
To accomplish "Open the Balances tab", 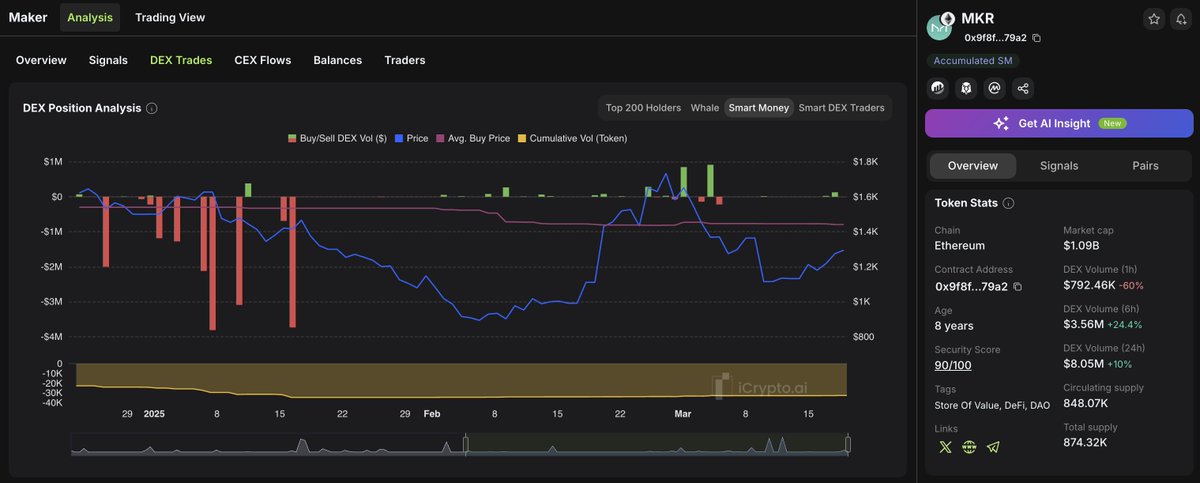I will click(338, 60).
